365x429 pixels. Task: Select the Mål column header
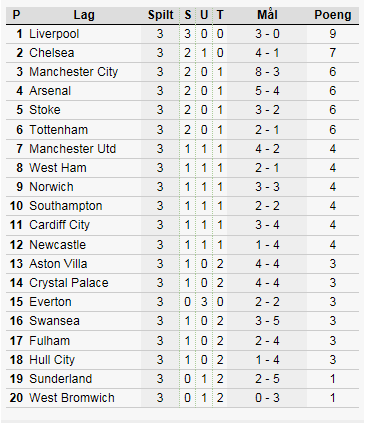pyautogui.click(x=267, y=15)
